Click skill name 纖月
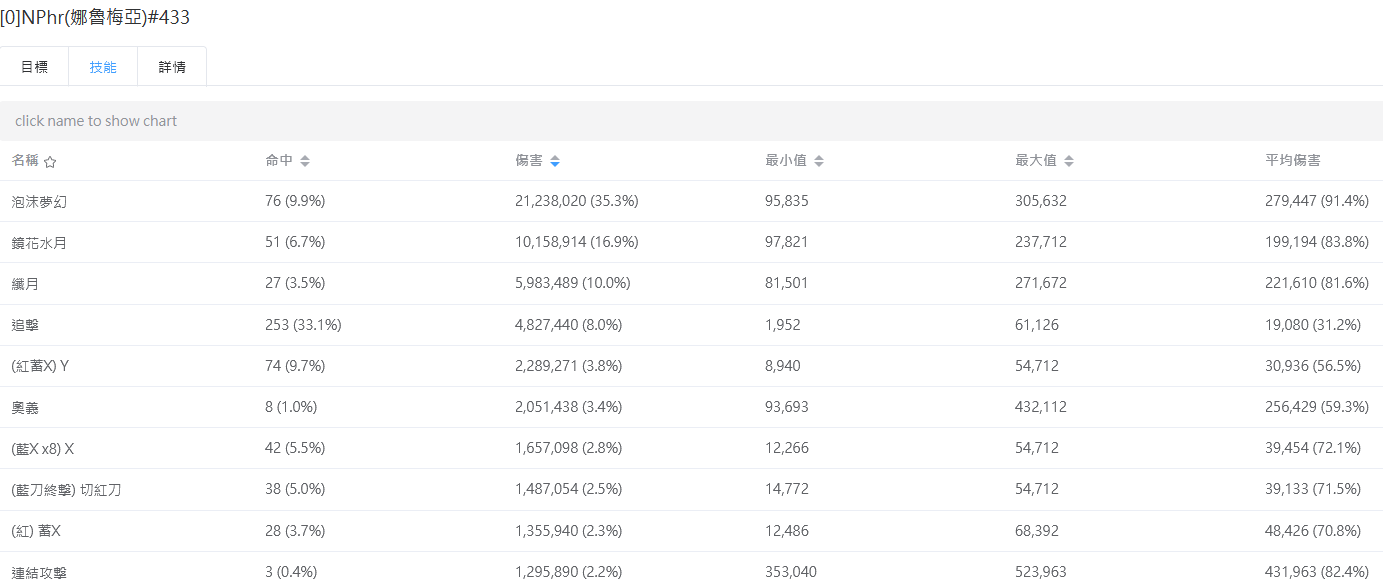This screenshot has height=586, width=1383. pyautogui.click(x=25, y=284)
